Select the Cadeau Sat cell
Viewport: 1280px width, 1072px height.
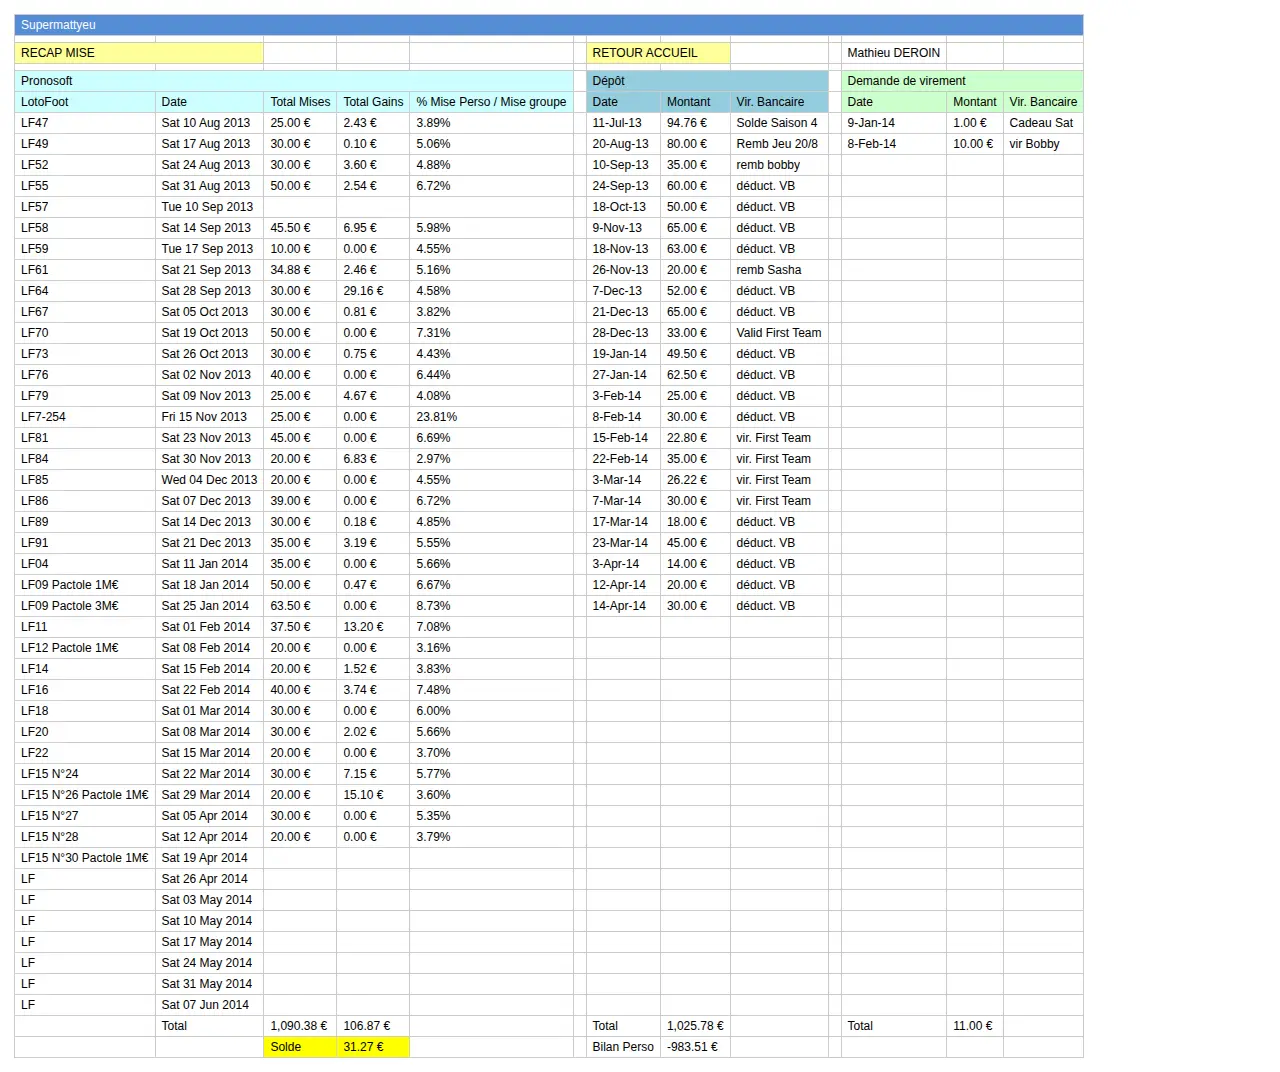tap(1043, 123)
